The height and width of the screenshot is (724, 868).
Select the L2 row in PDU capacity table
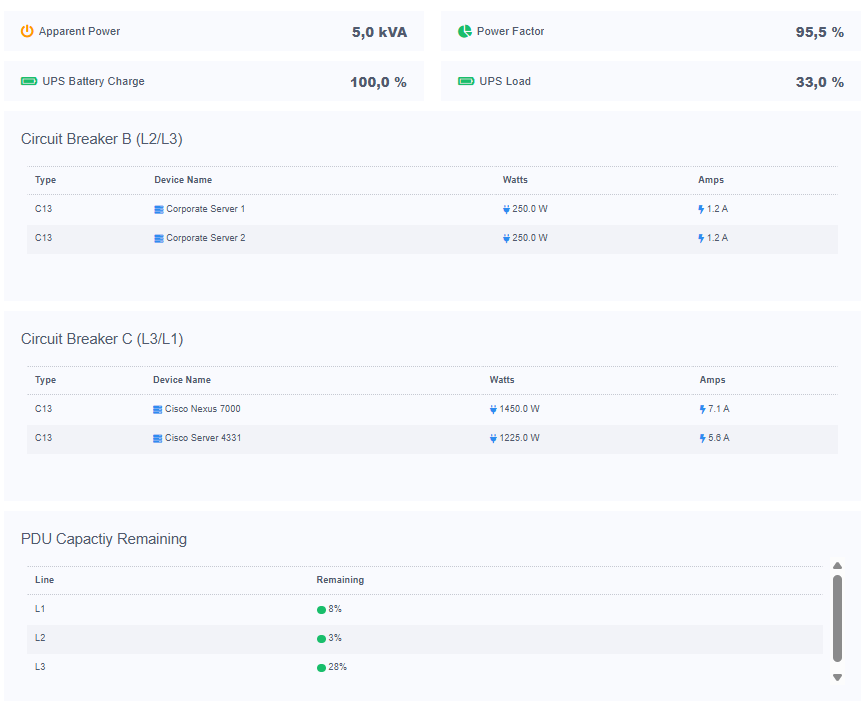pos(40,638)
